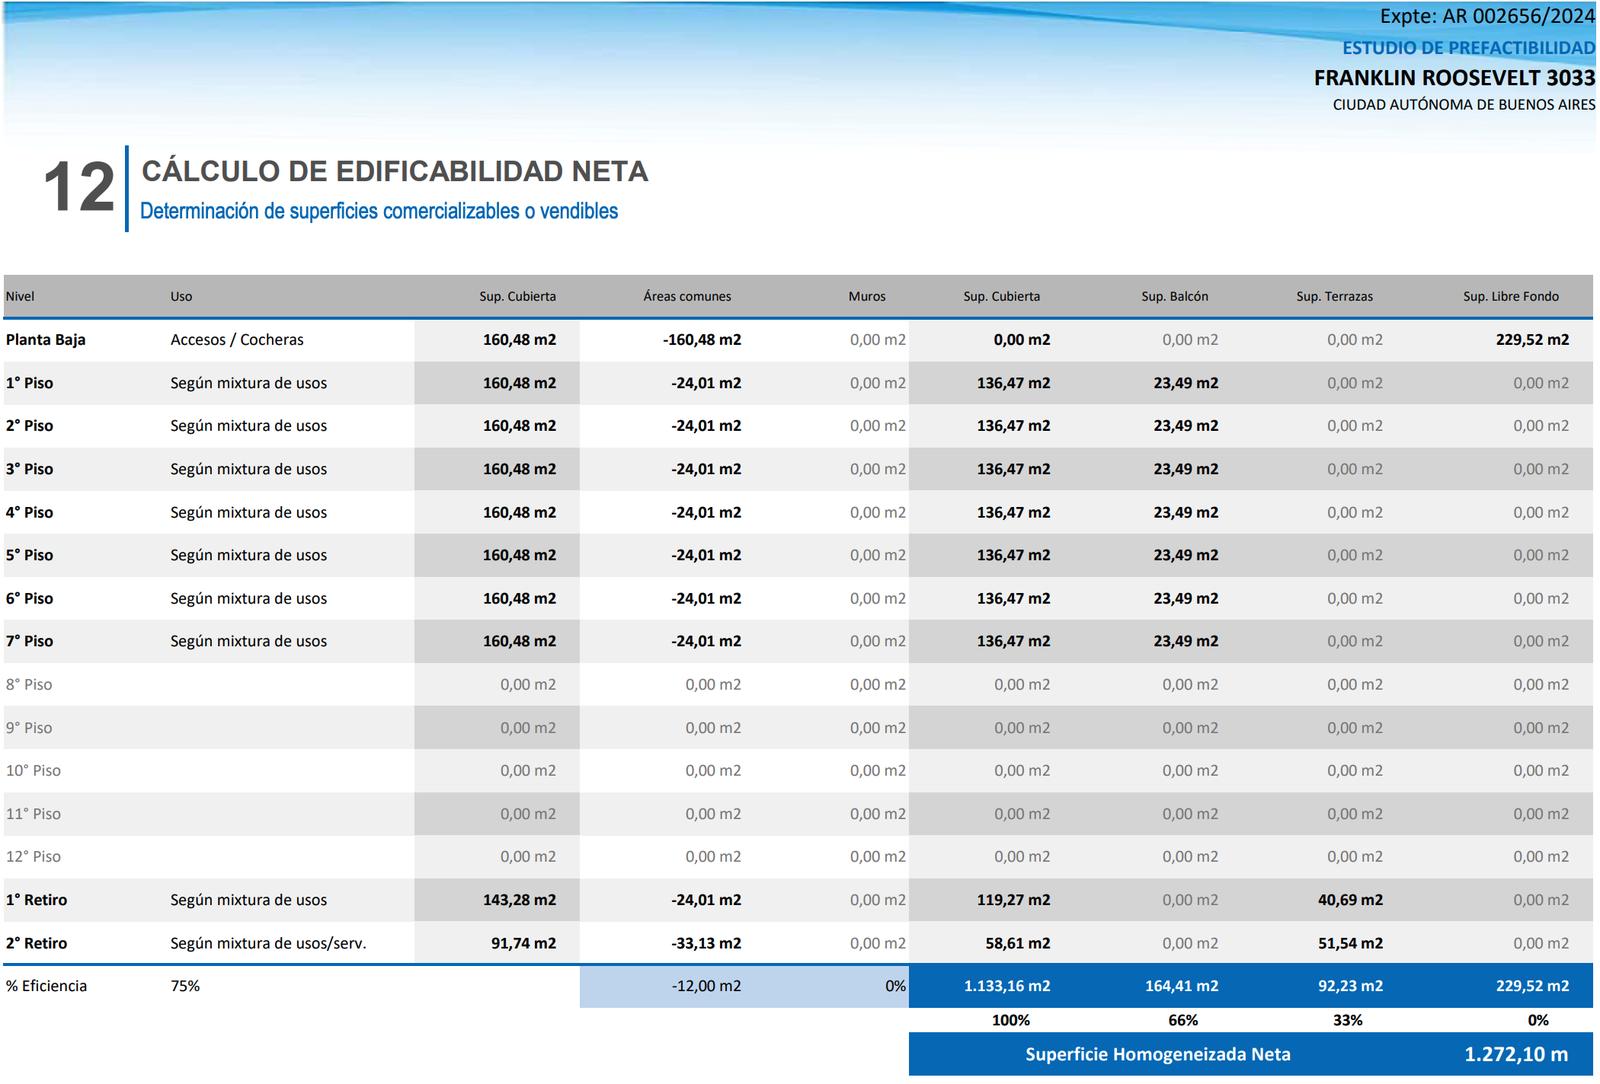Click the '164,41 m2' balcony total
Viewport: 1600px width, 1084px height.
1181,986
